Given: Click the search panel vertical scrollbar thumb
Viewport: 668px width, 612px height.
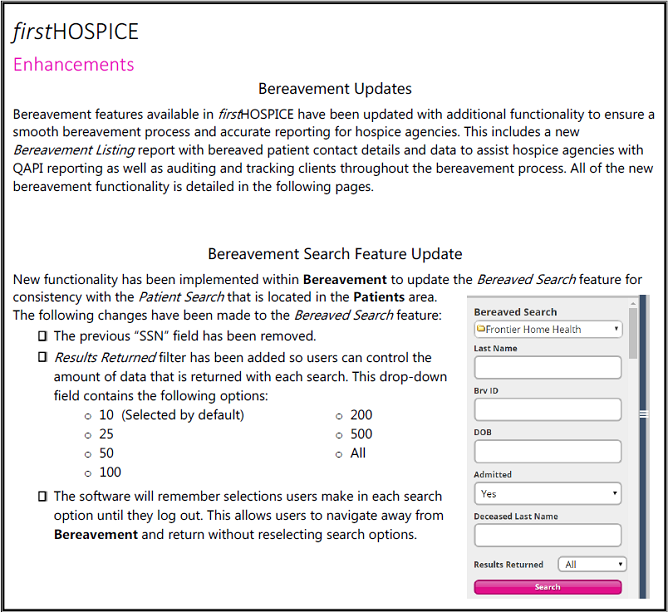Looking at the screenshot, I should 633,335.
